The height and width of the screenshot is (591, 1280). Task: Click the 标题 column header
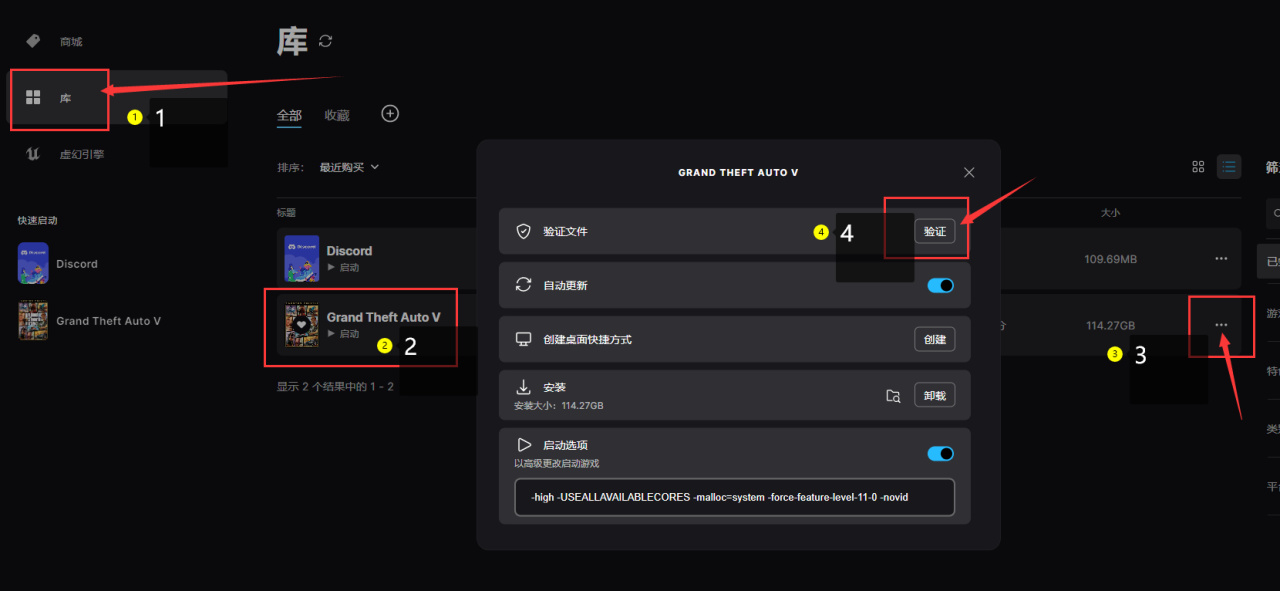[x=286, y=213]
